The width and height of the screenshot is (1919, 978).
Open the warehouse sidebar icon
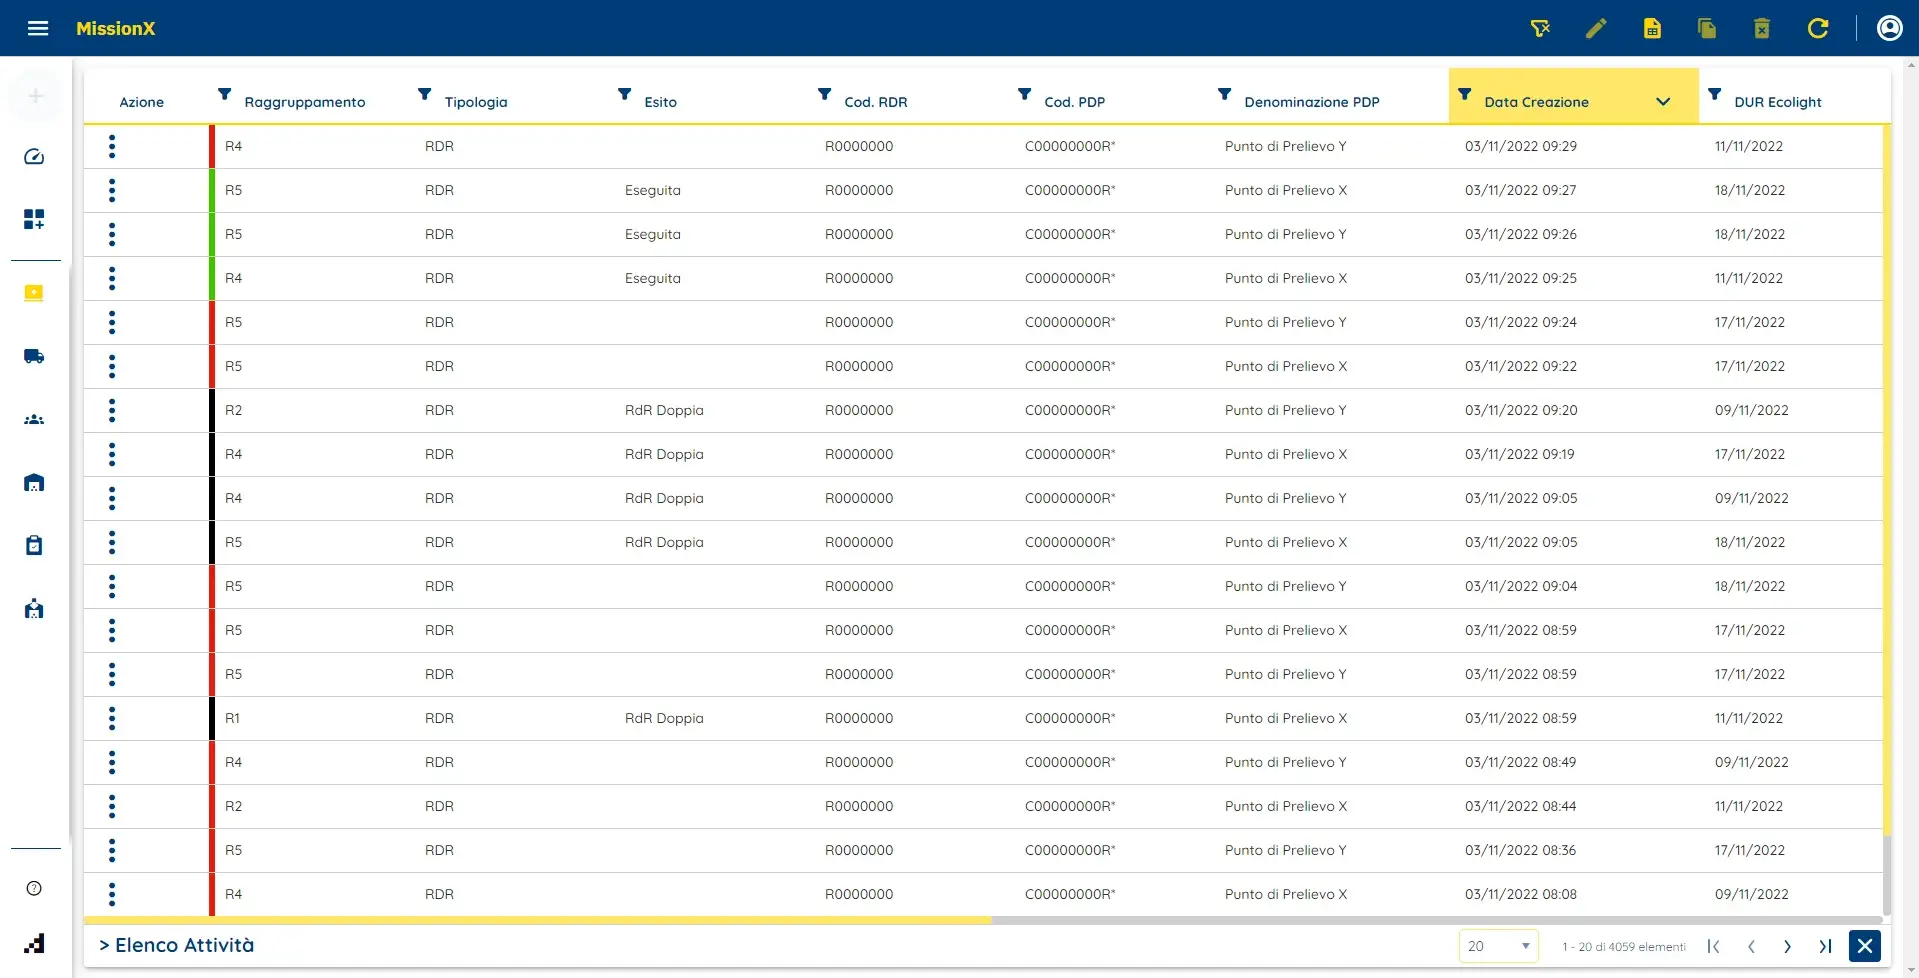click(x=34, y=482)
